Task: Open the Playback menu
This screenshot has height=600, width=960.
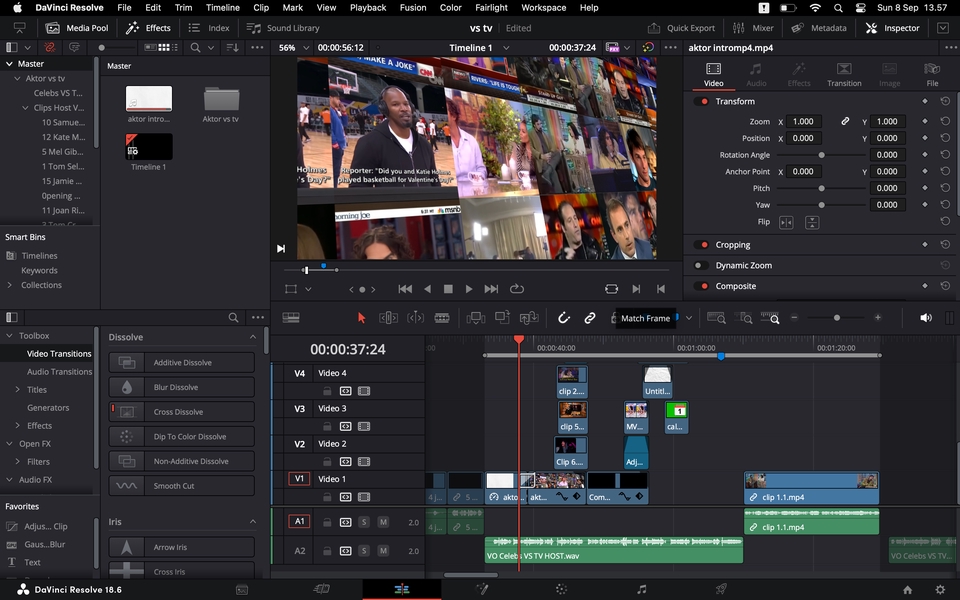Action: [x=368, y=7]
